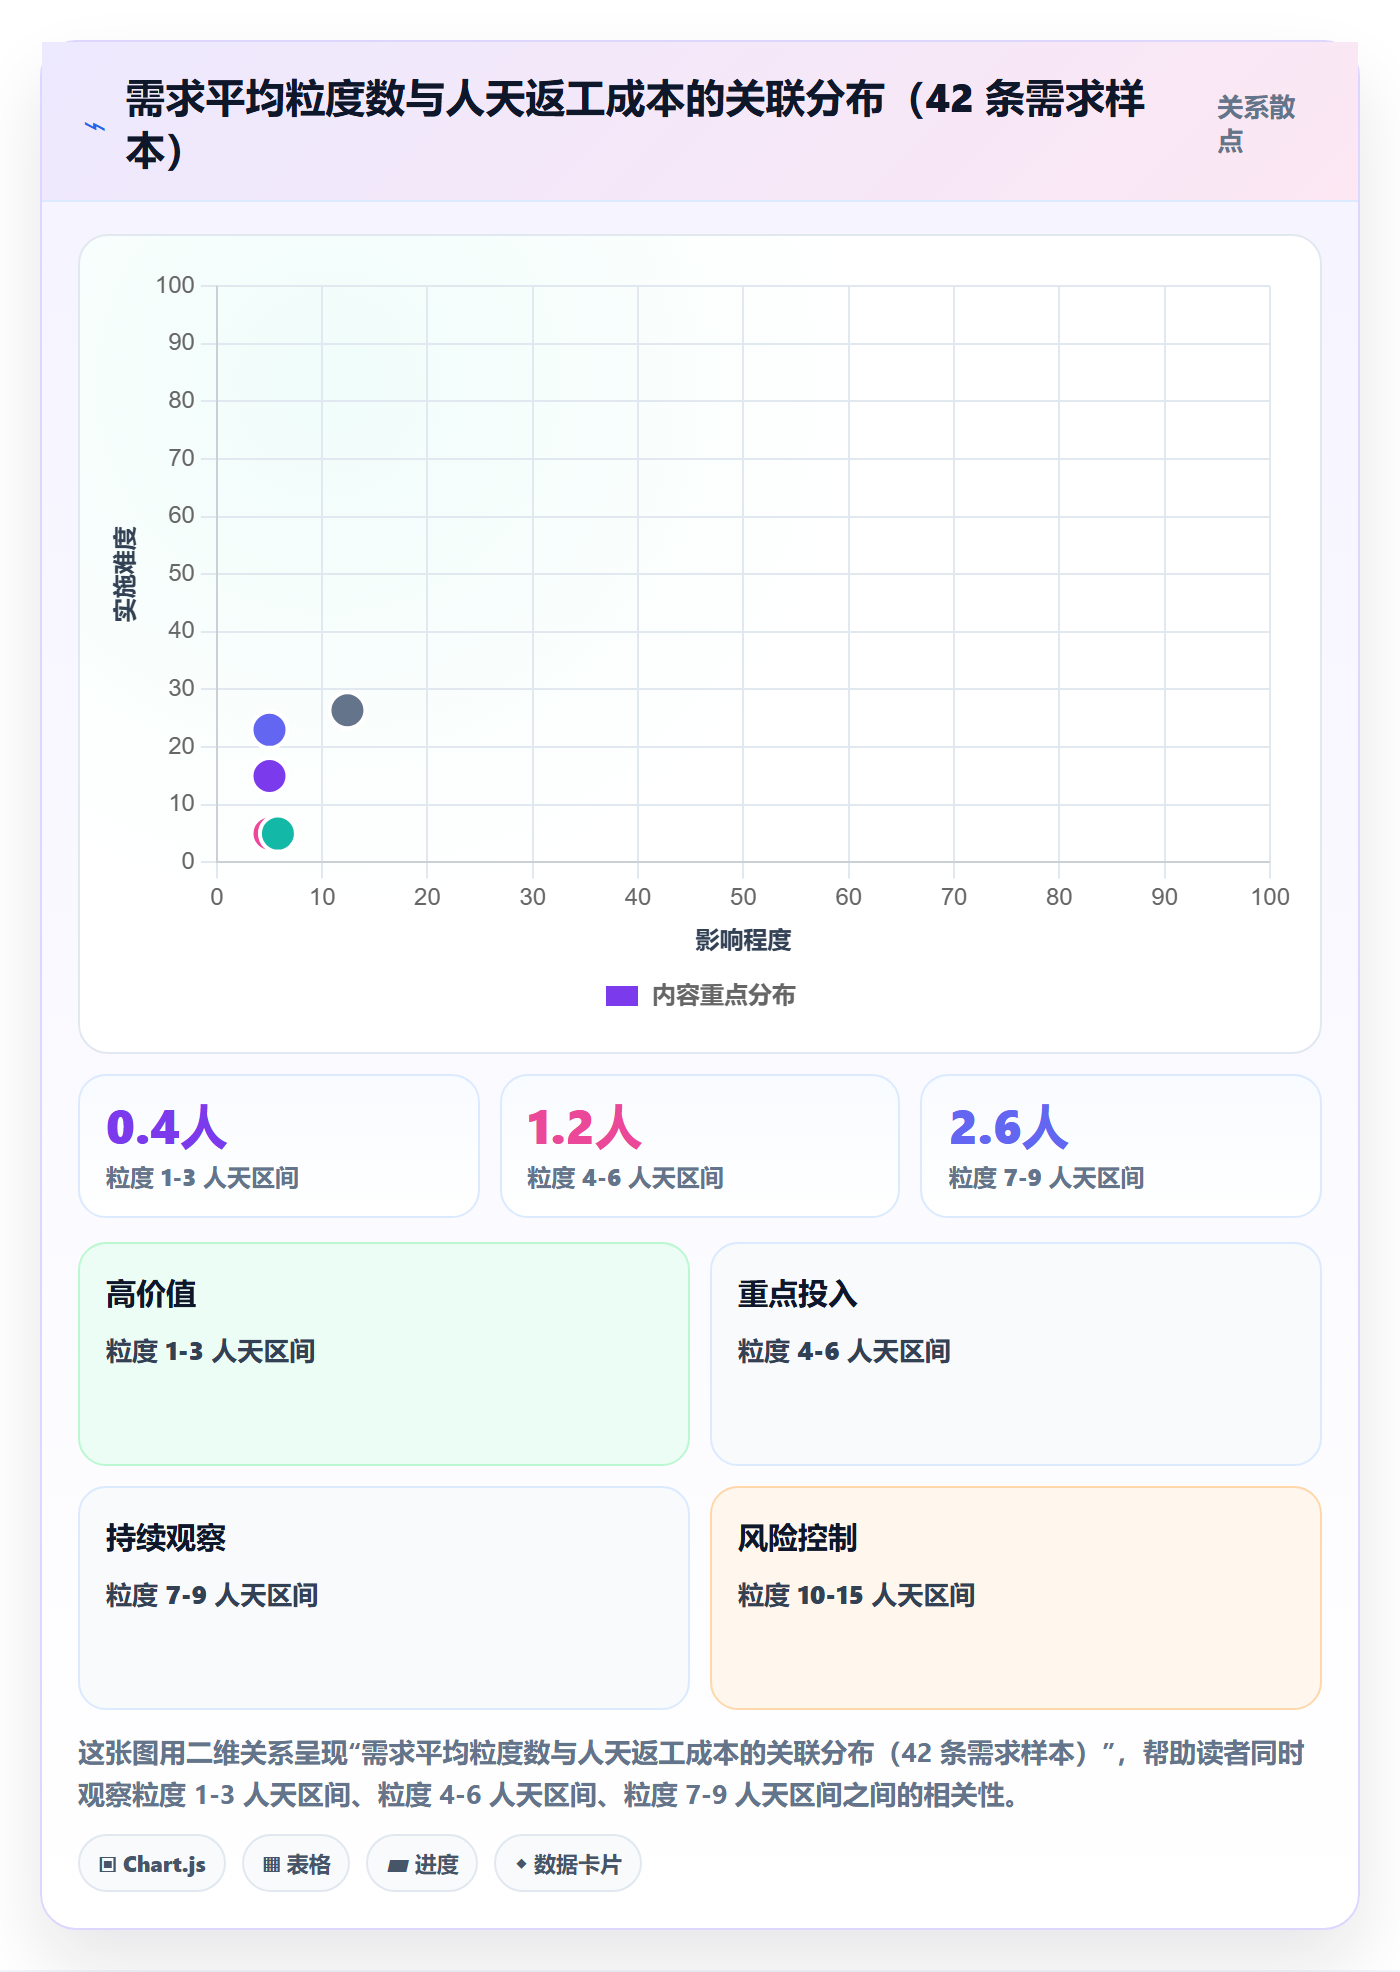Click the 进度 tag chip
Screen dimensions: 1400x1972
tap(422, 1864)
